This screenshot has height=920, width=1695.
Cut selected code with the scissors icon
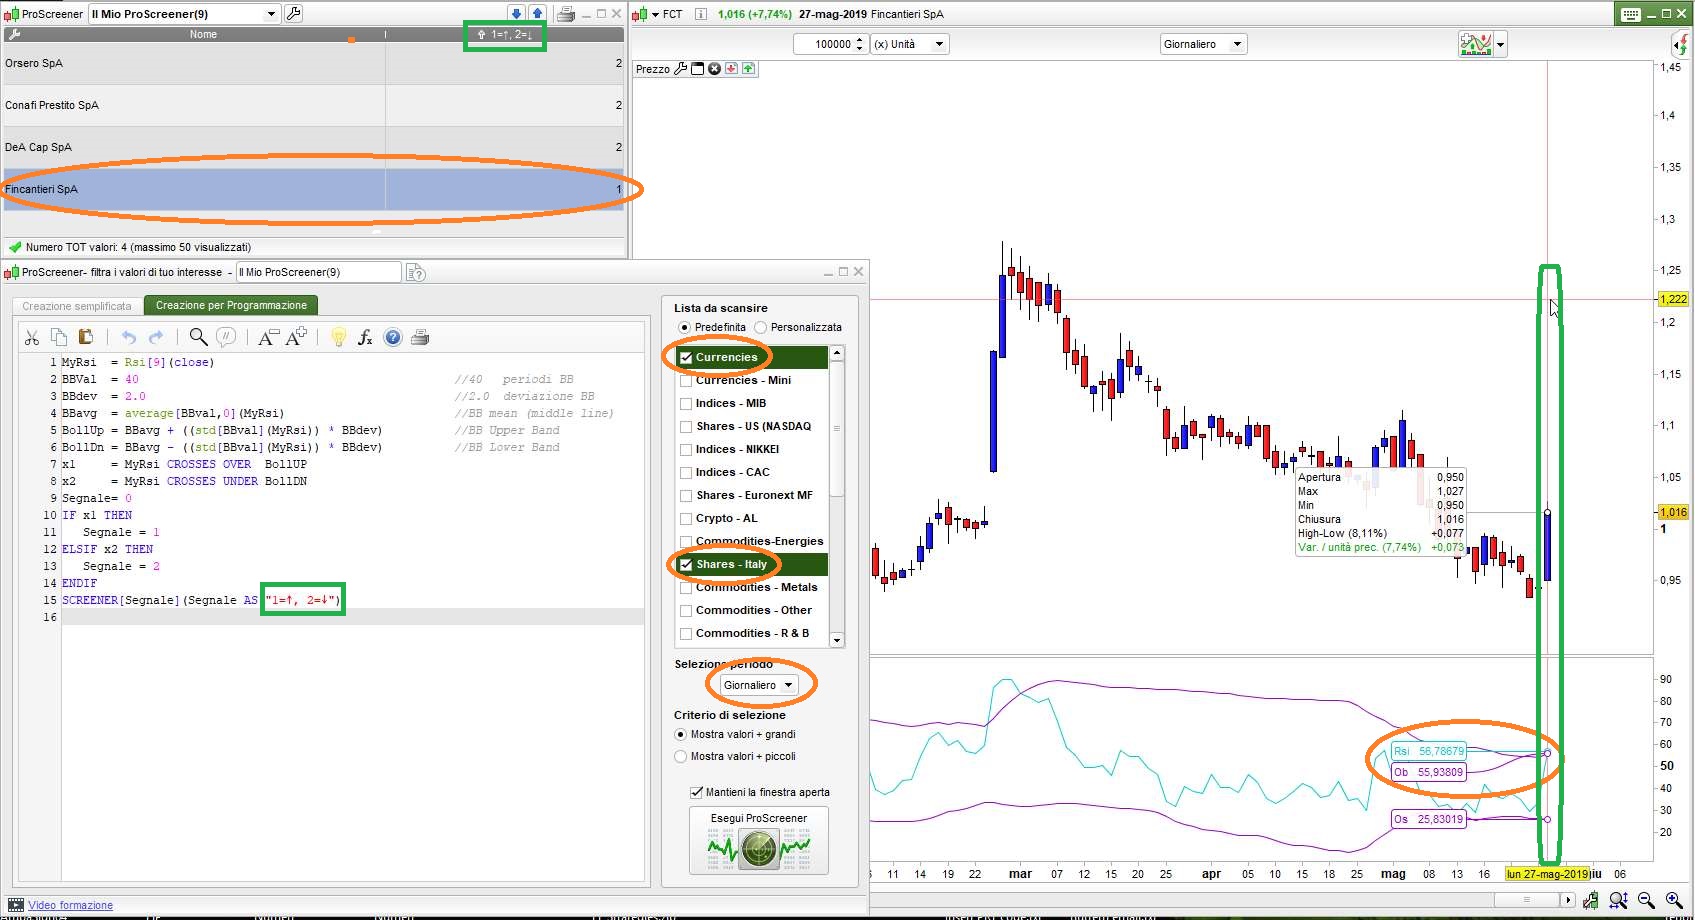[32, 337]
